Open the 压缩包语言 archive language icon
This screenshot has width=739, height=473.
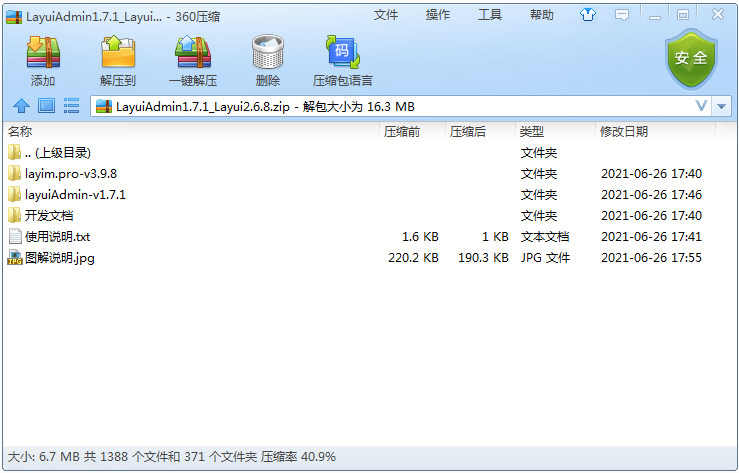coord(343,52)
